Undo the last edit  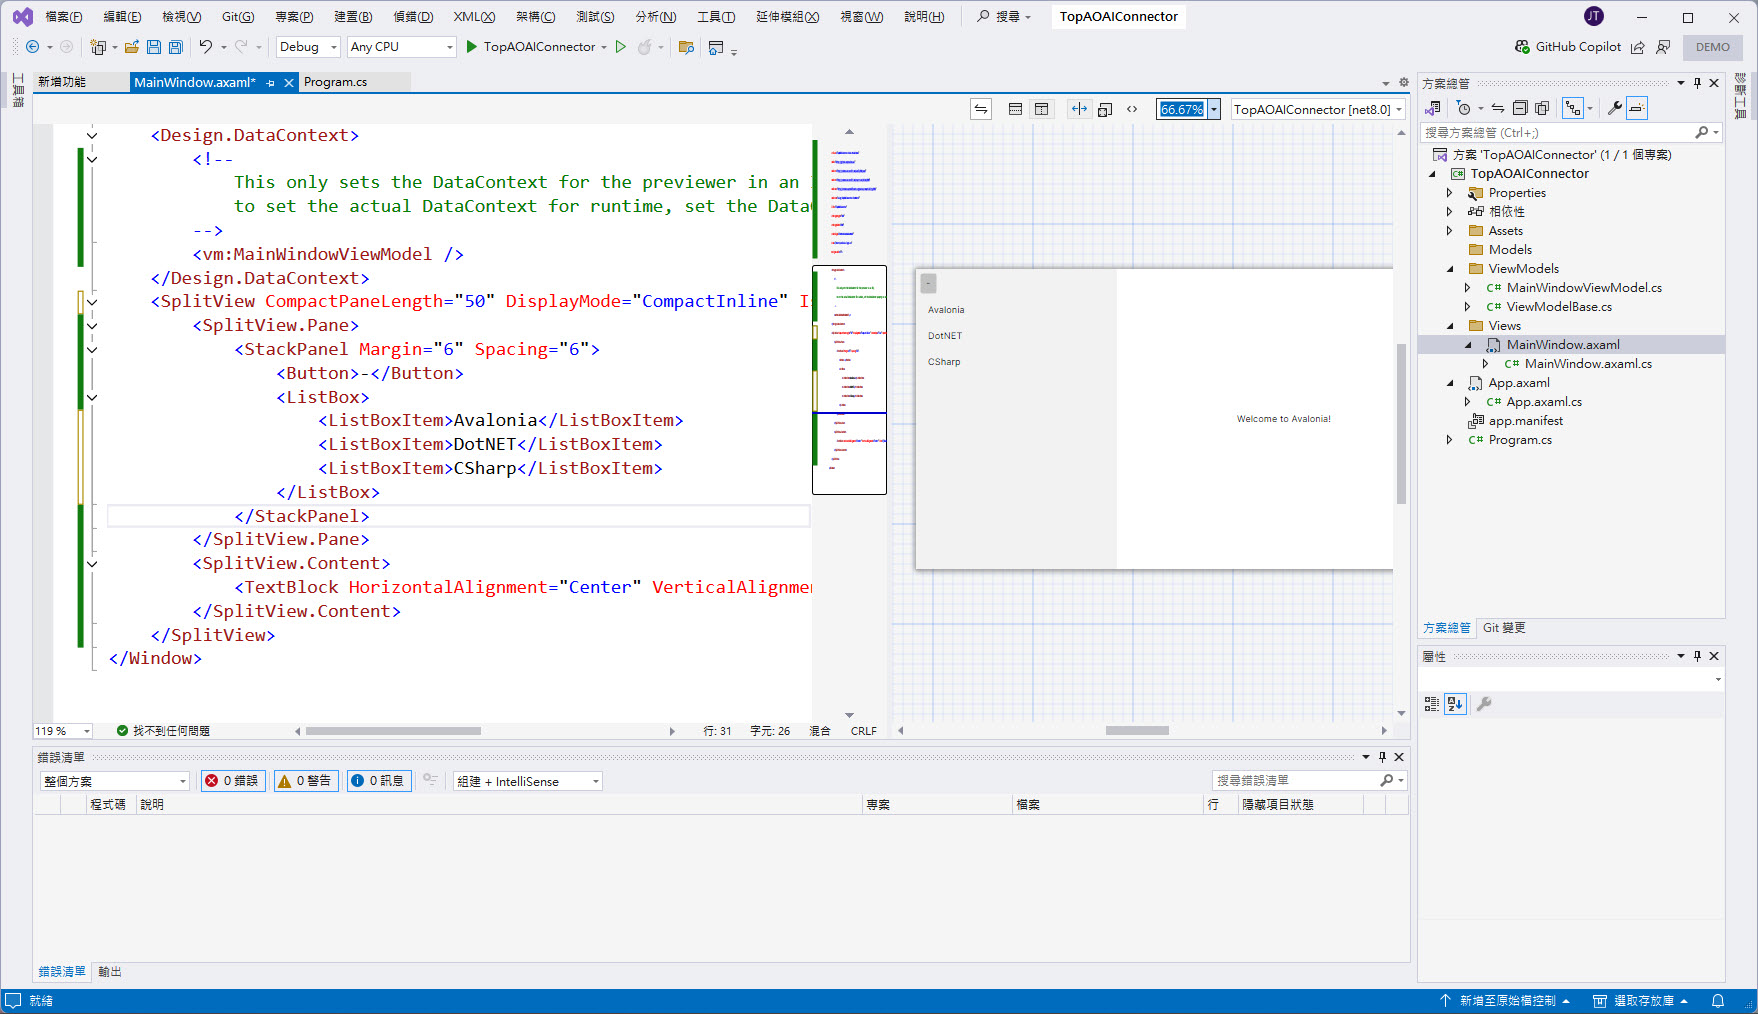coord(205,47)
